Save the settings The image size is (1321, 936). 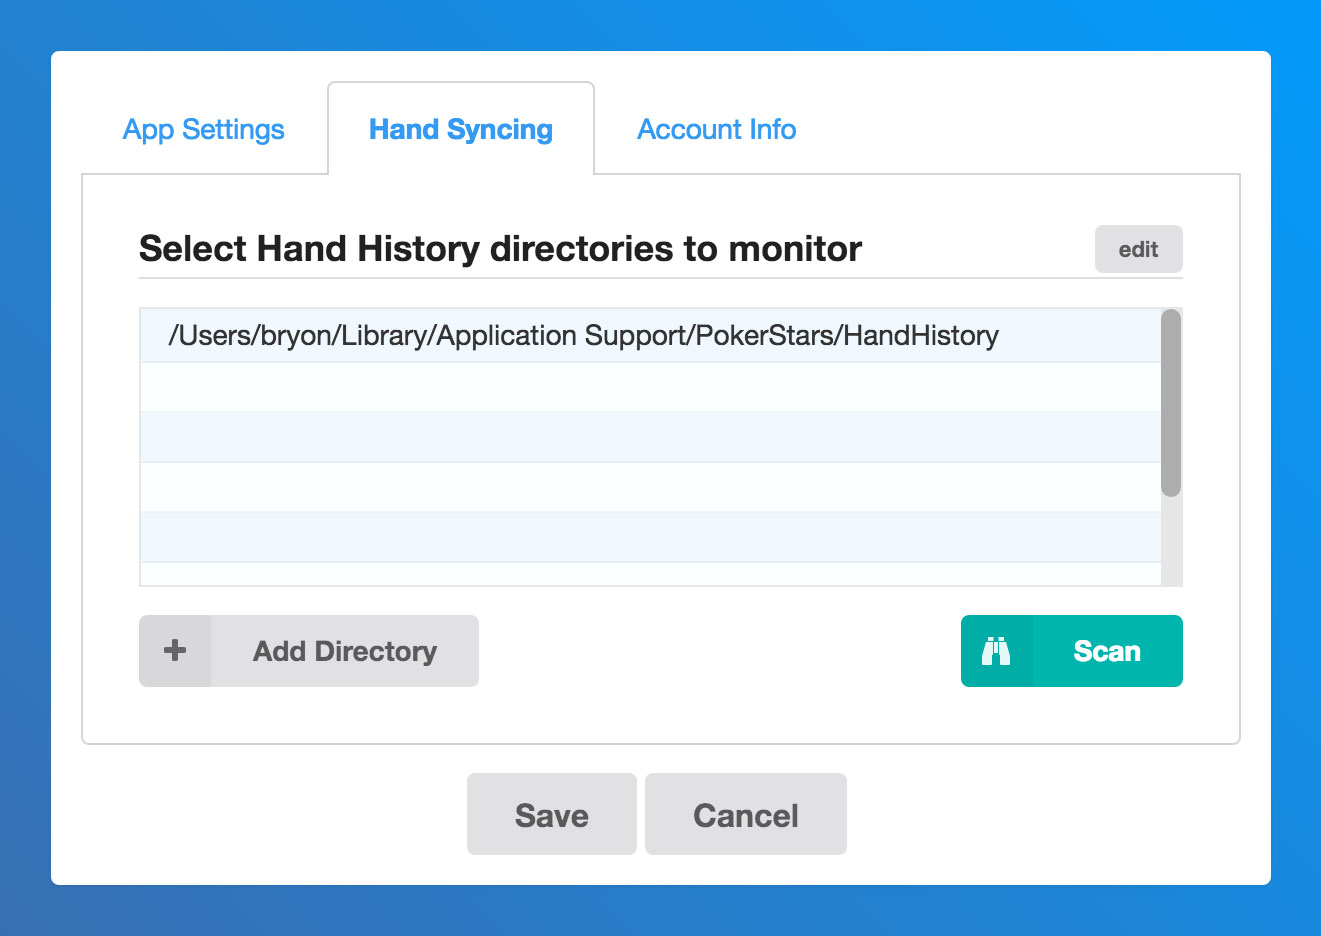tap(552, 814)
